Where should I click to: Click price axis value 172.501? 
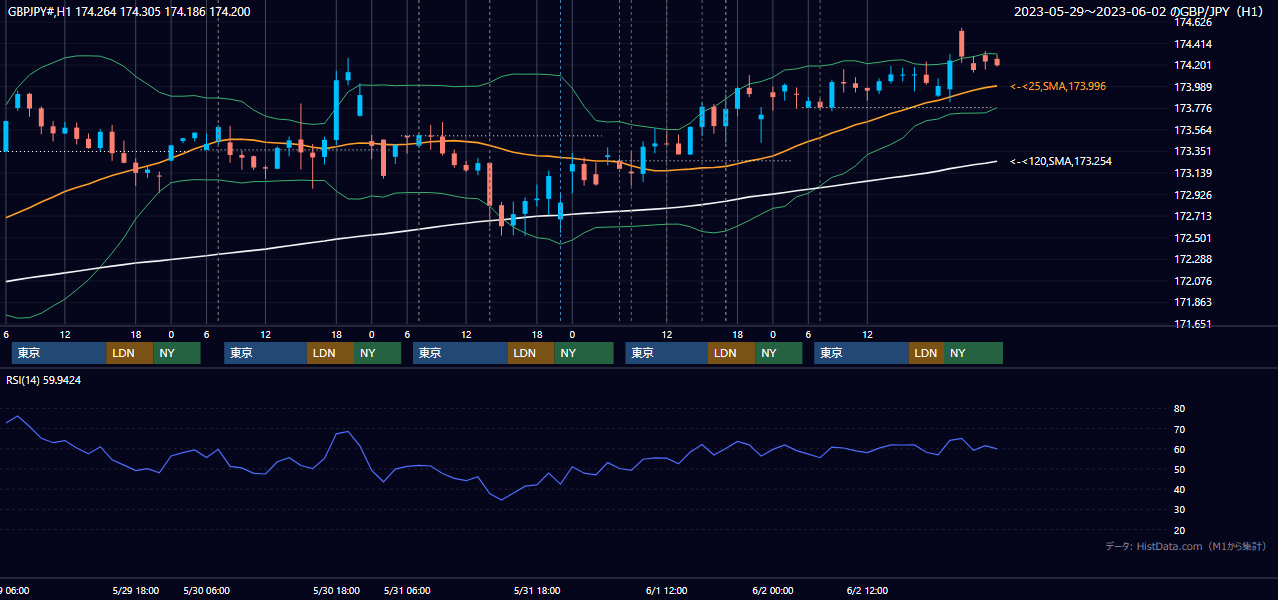coord(1192,238)
